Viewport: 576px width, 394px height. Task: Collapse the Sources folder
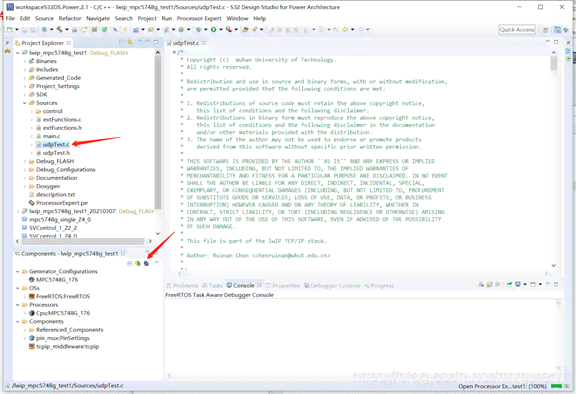tap(25, 103)
